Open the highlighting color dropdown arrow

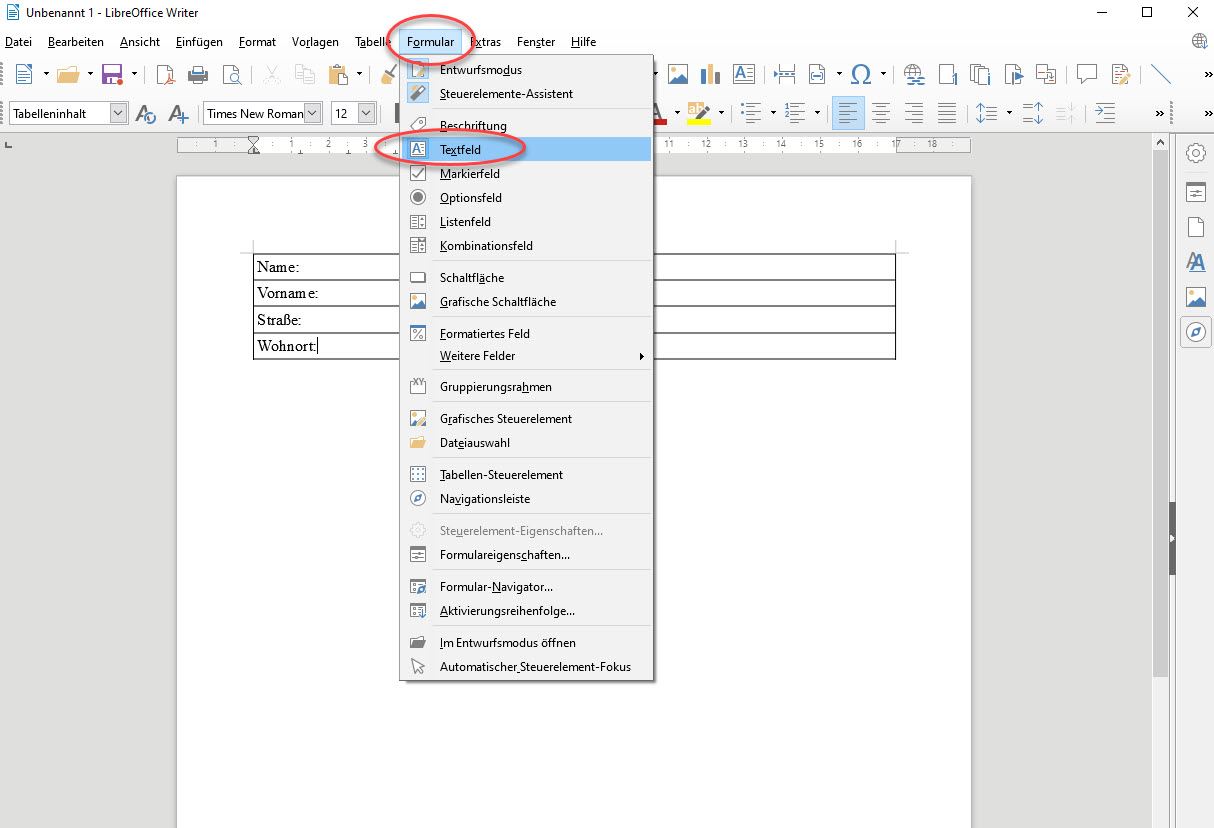(x=720, y=113)
